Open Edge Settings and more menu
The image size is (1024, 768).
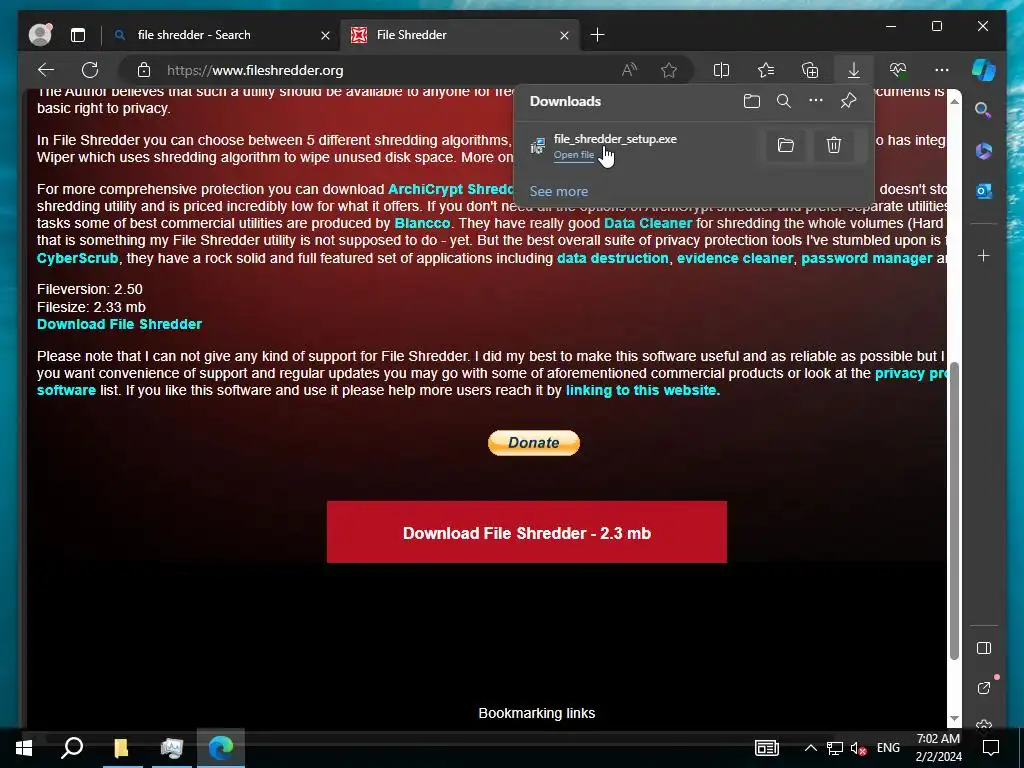(942, 70)
